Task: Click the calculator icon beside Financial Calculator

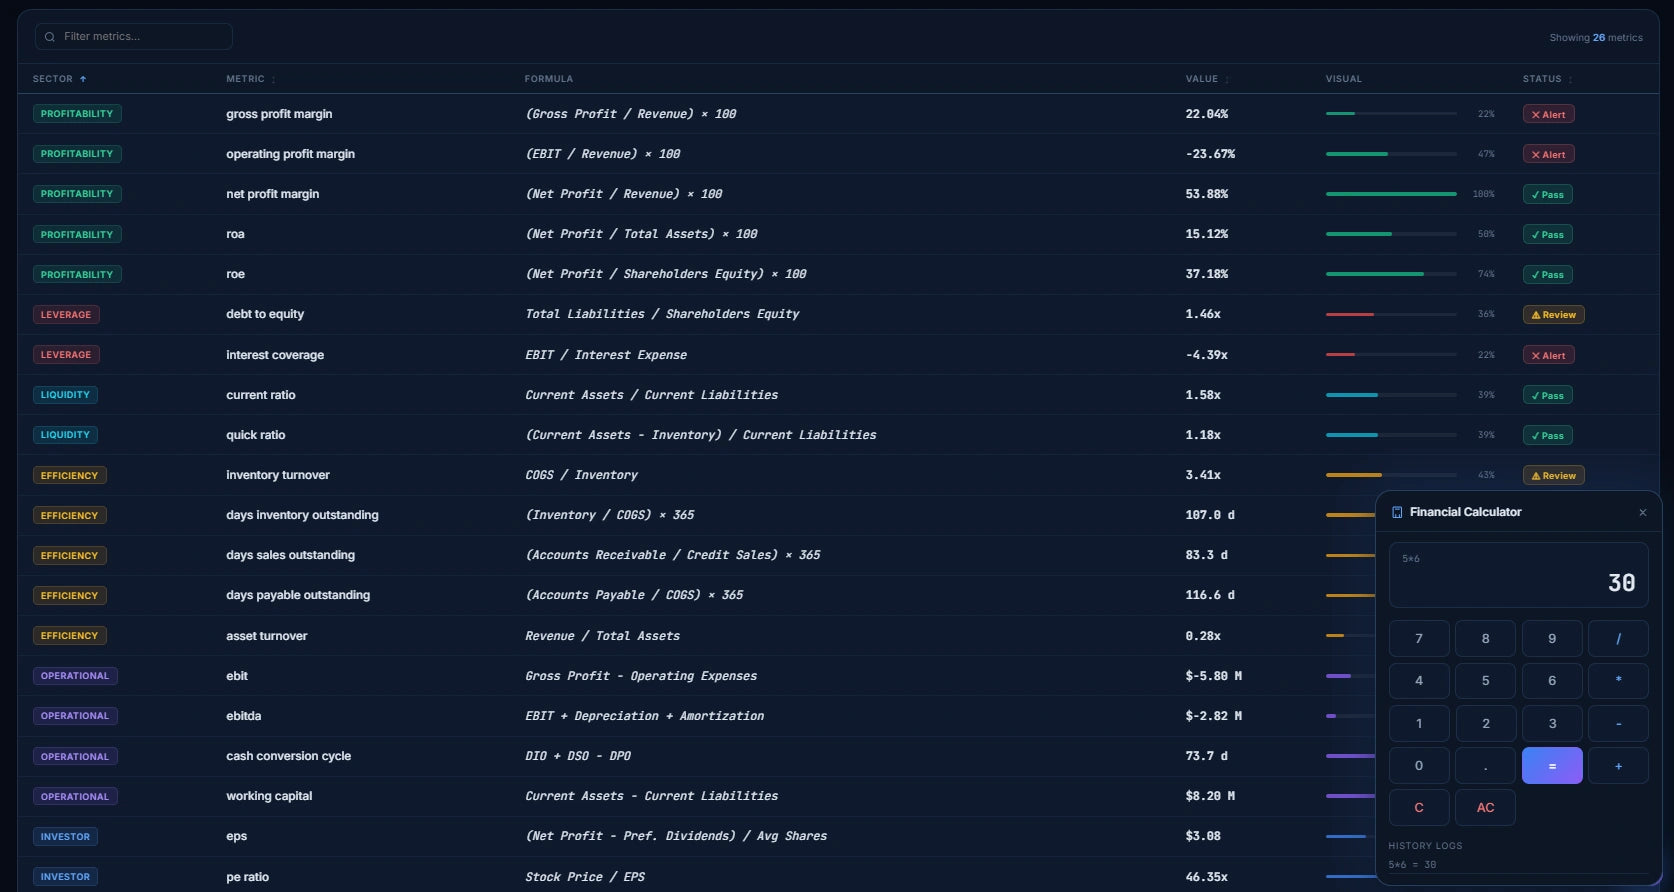Action: pyautogui.click(x=1397, y=512)
